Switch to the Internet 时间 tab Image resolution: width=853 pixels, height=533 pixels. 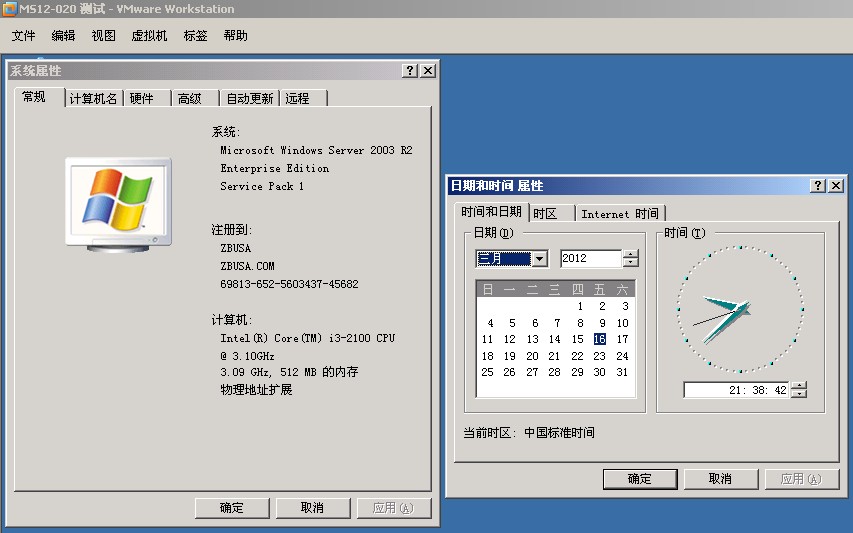620,213
